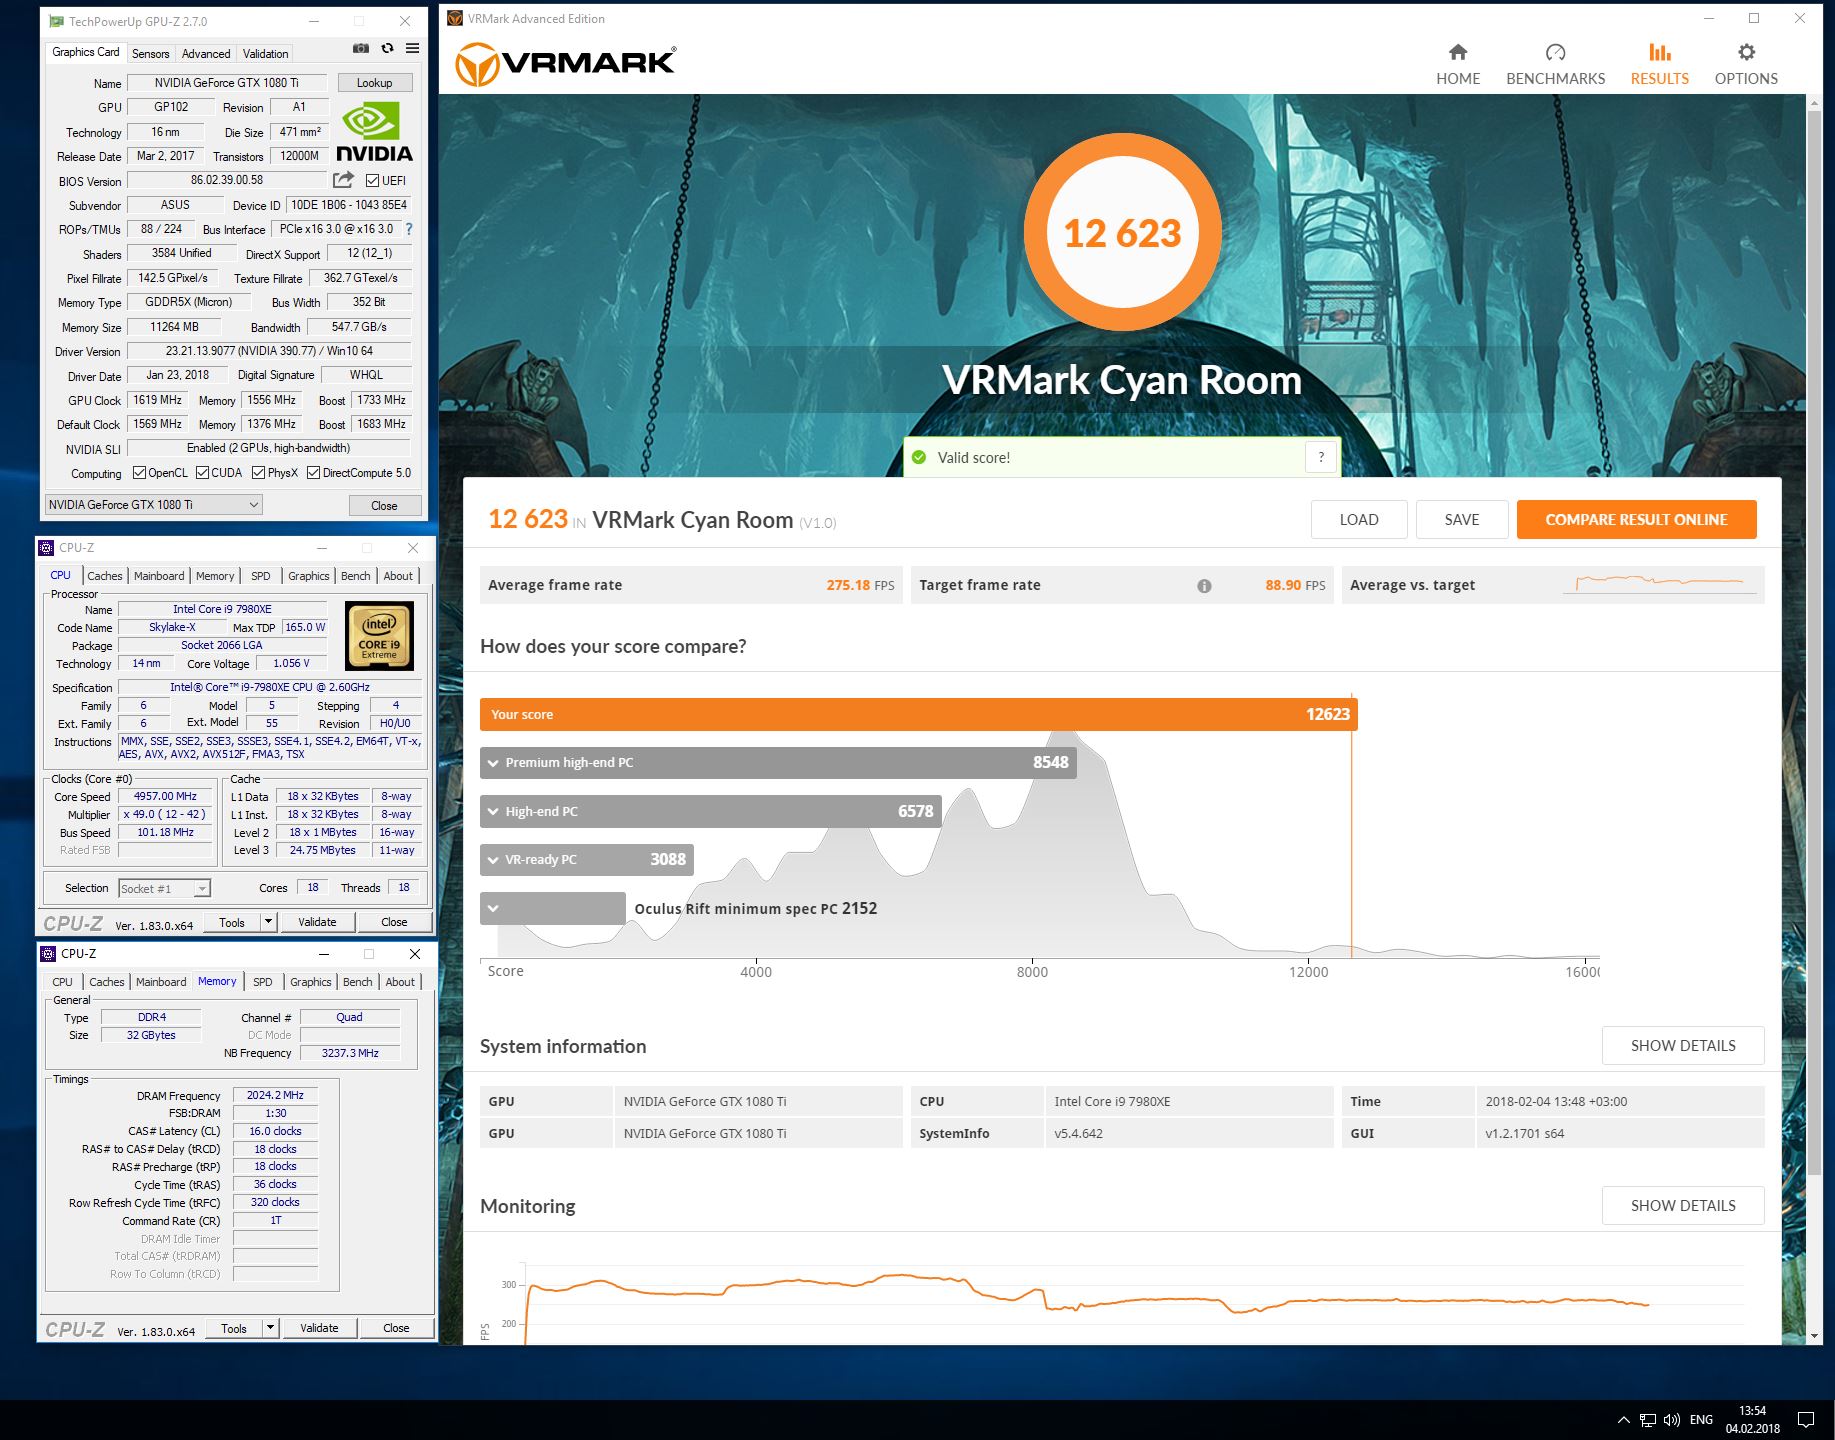The width and height of the screenshot is (1835, 1440).
Task: Click the Lookup button in GPU-Z
Action: coord(374,83)
